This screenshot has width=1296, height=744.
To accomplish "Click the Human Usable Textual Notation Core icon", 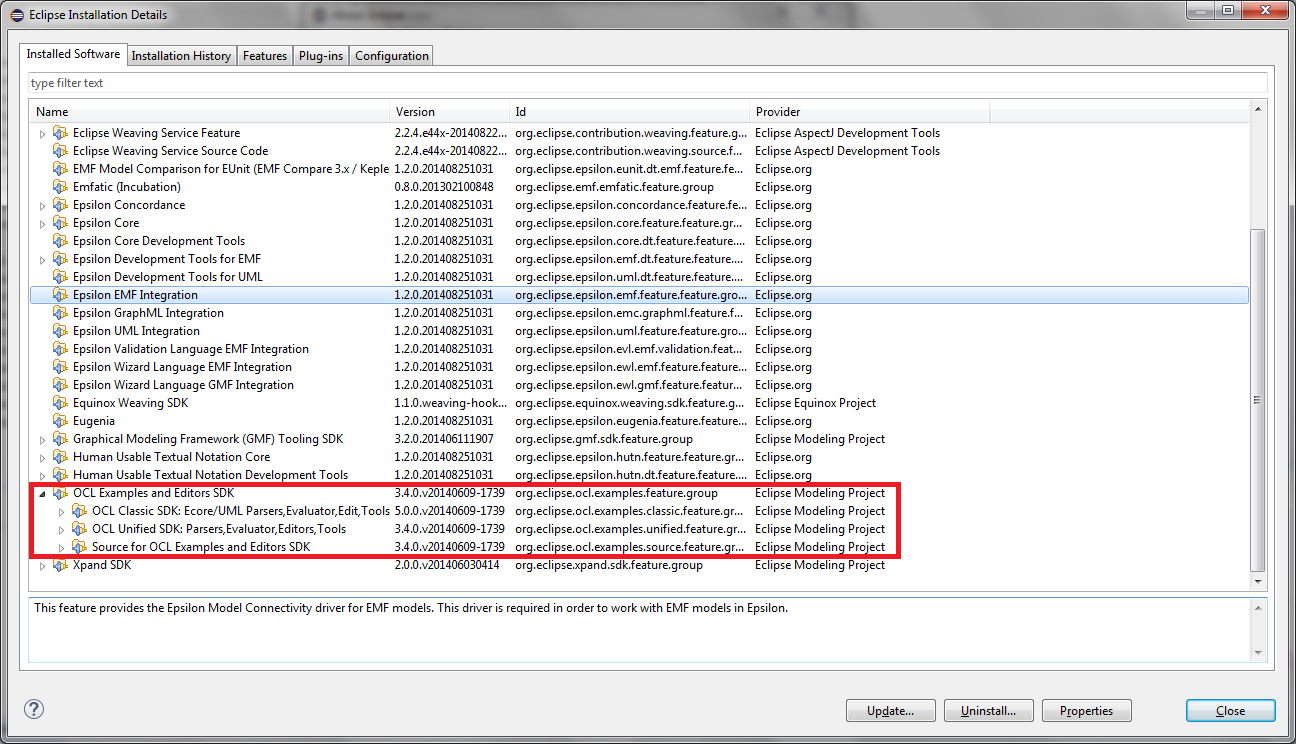I will coord(61,457).
